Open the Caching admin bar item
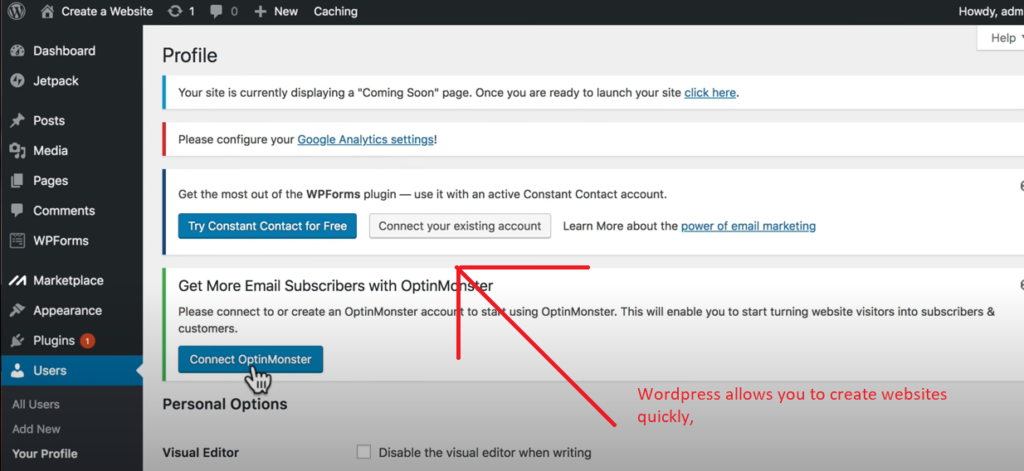Screen dimensions: 1024x471 coord(335,11)
